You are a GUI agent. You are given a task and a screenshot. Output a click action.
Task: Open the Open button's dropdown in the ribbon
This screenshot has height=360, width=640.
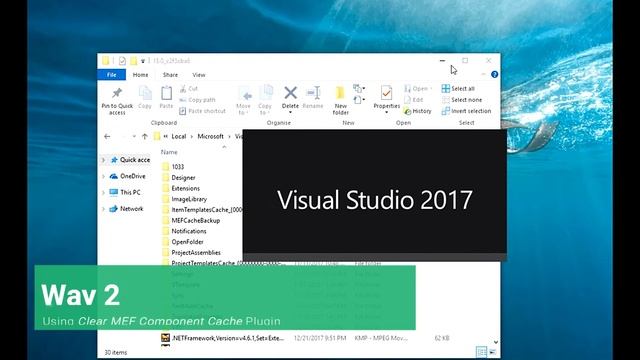[x=431, y=89]
